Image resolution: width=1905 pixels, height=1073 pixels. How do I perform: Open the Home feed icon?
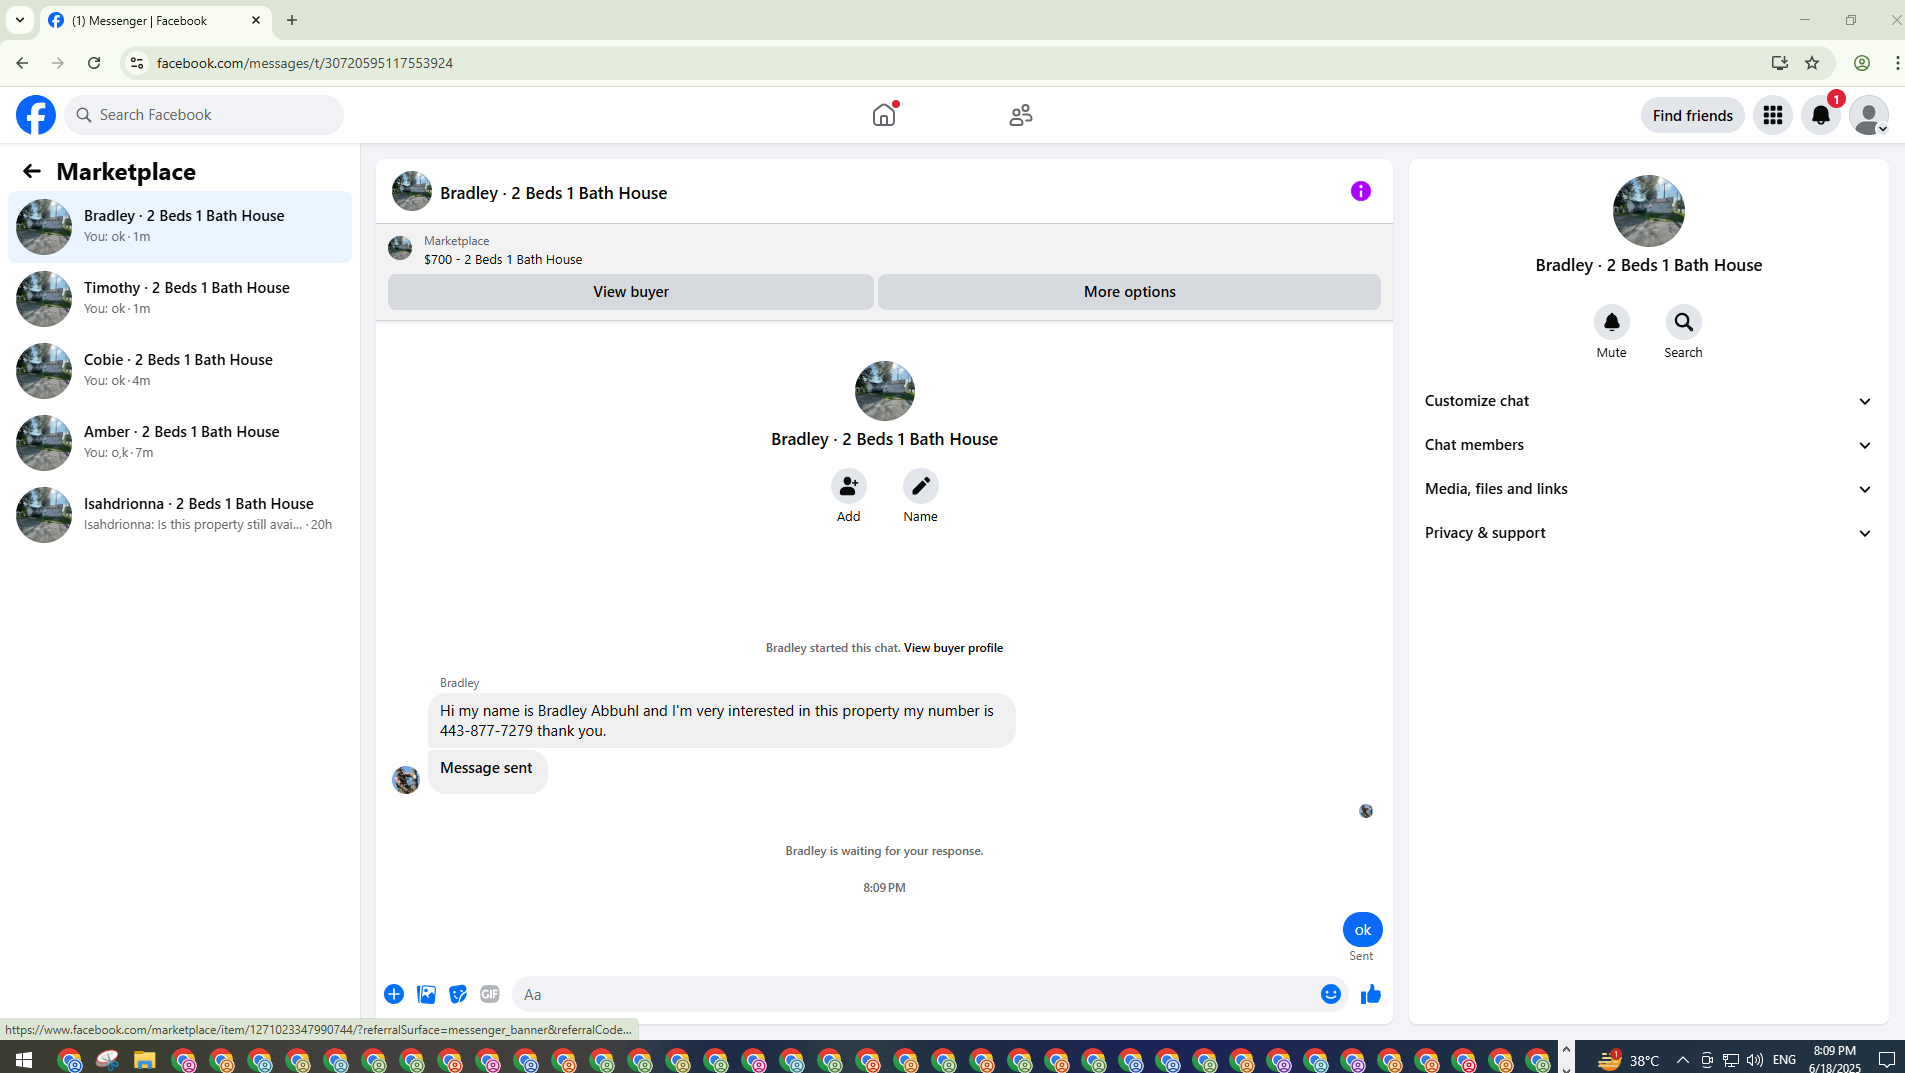pos(884,115)
